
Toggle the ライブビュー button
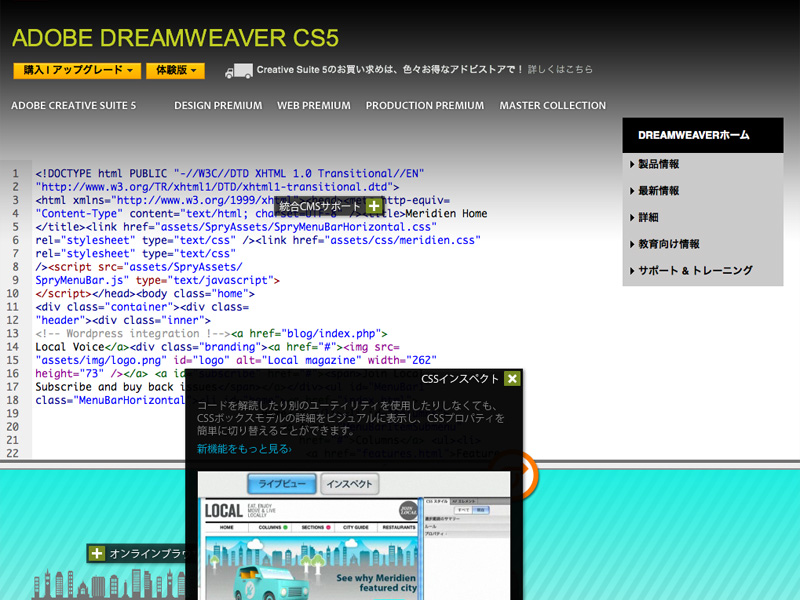[x=282, y=484]
